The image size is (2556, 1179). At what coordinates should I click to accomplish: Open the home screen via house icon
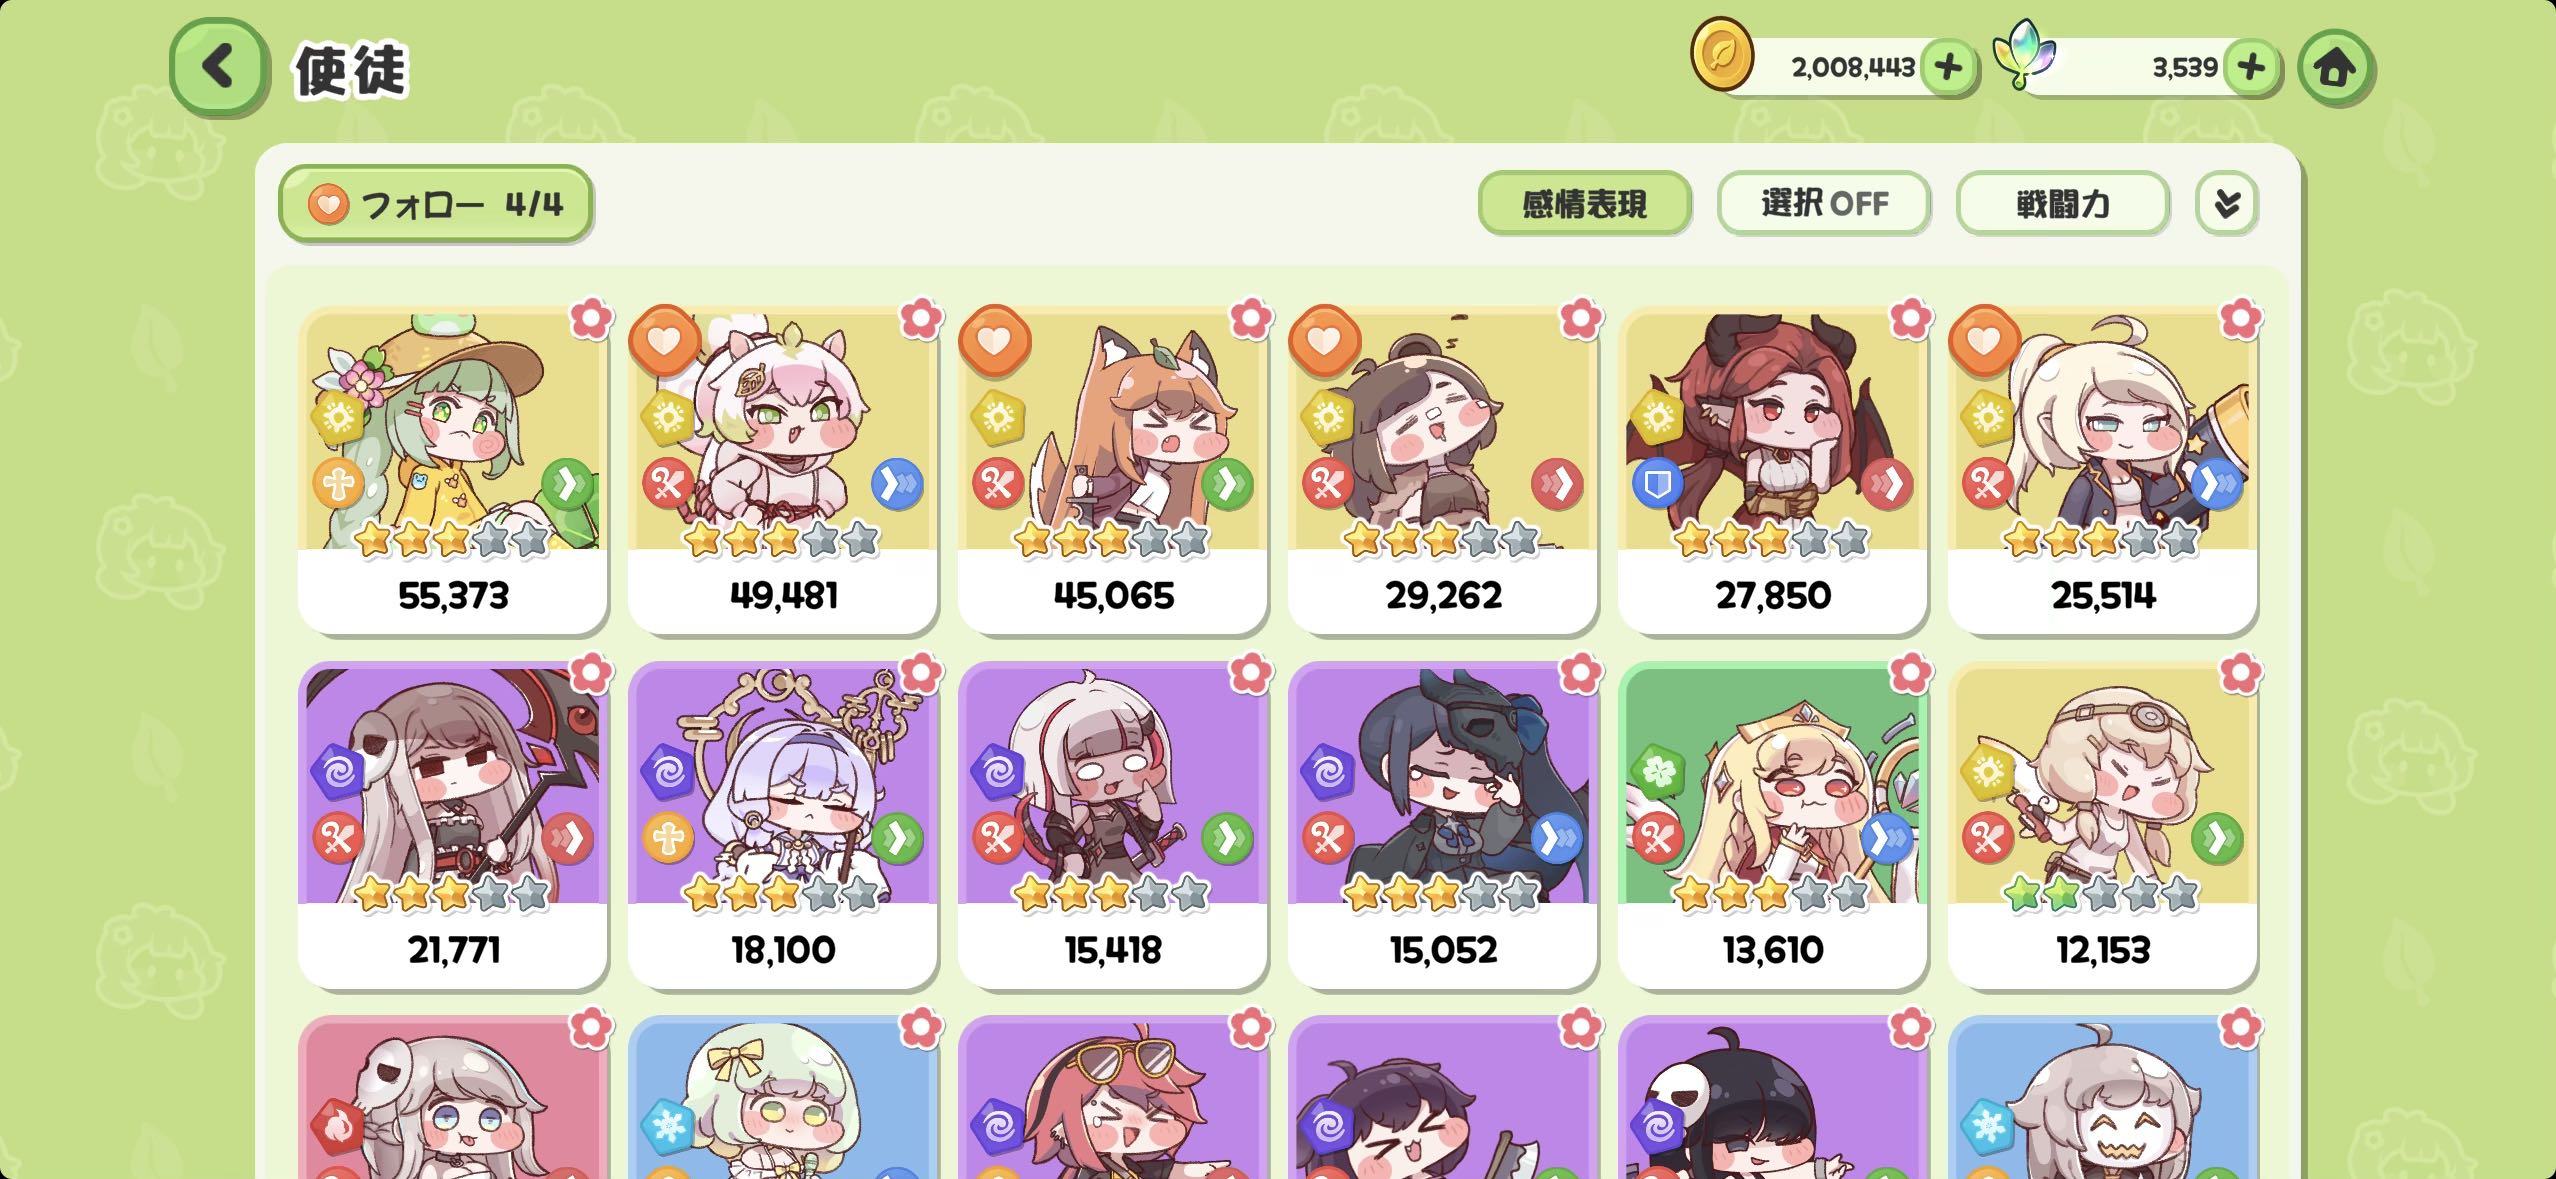click(2335, 68)
